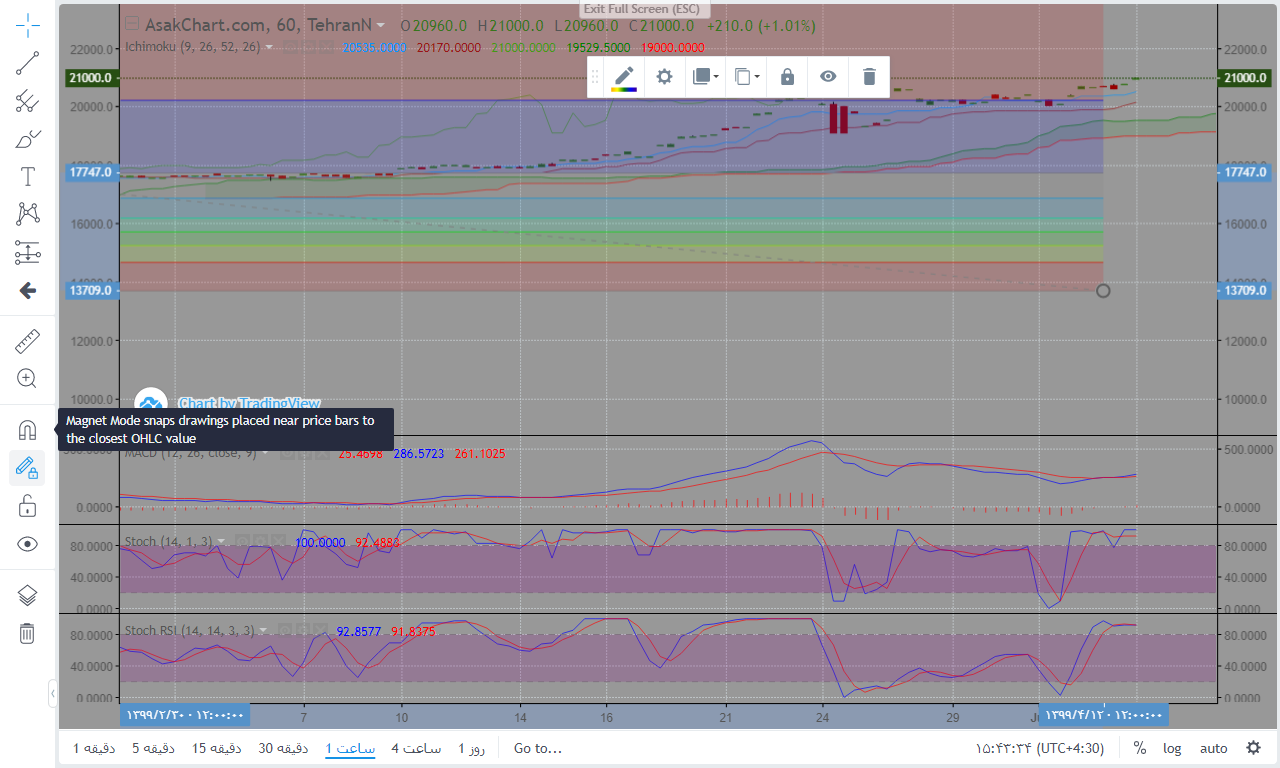Toggle percentage scale %
Screen dimensions: 1280x768
point(1140,748)
